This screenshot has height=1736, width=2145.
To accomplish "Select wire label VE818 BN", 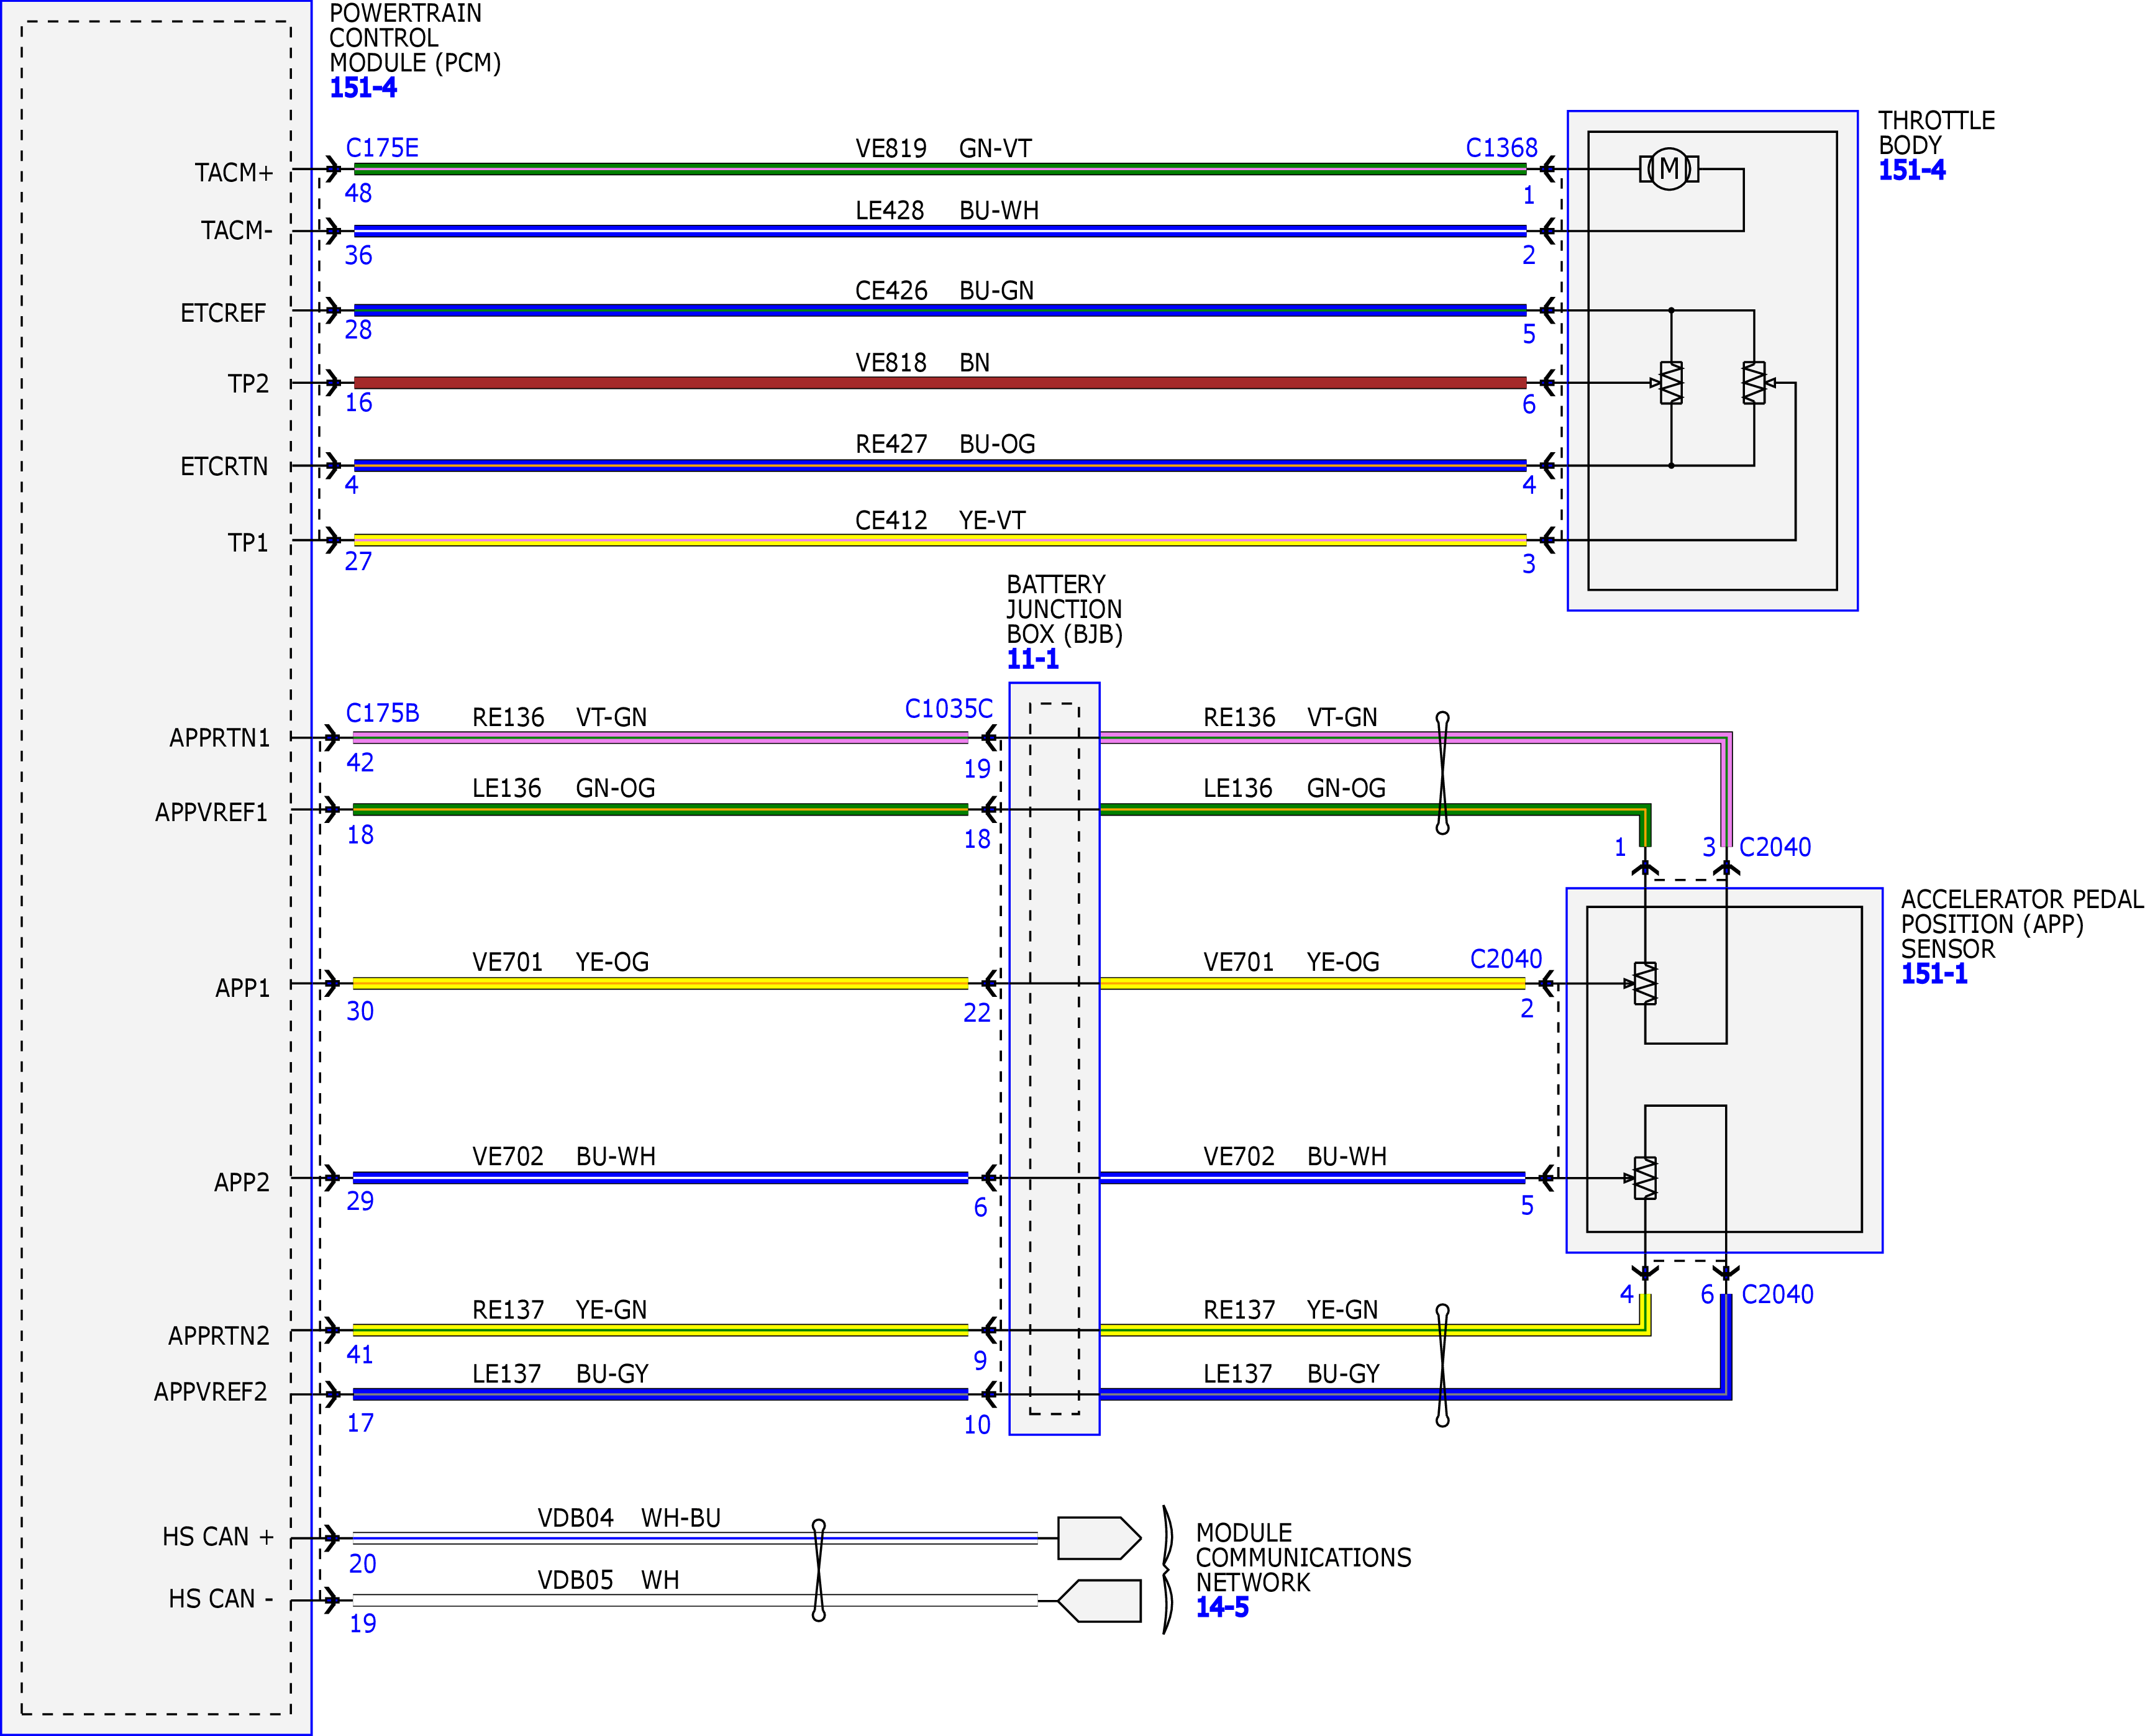I will (x=922, y=362).
